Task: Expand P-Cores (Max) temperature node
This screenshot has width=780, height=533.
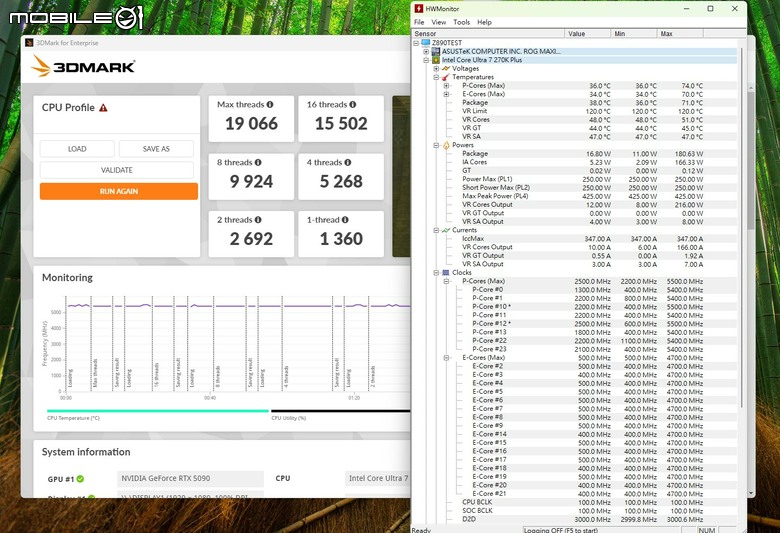Action: tap(446, 86)
